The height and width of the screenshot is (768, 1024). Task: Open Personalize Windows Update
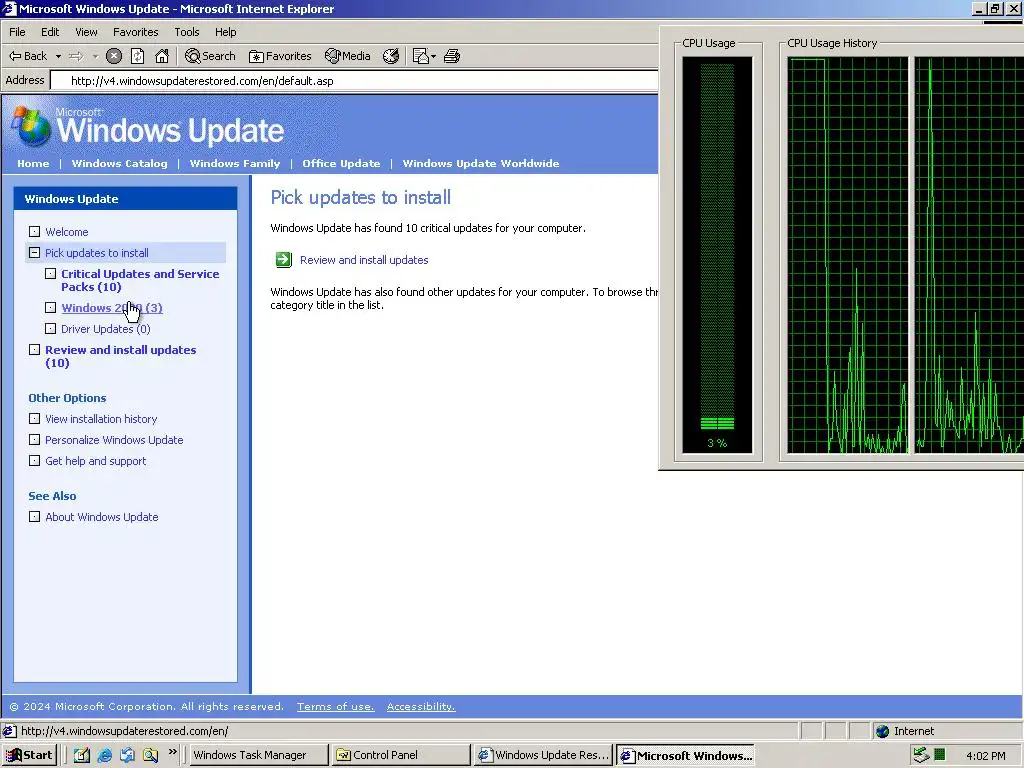click(x=114, y=440)
